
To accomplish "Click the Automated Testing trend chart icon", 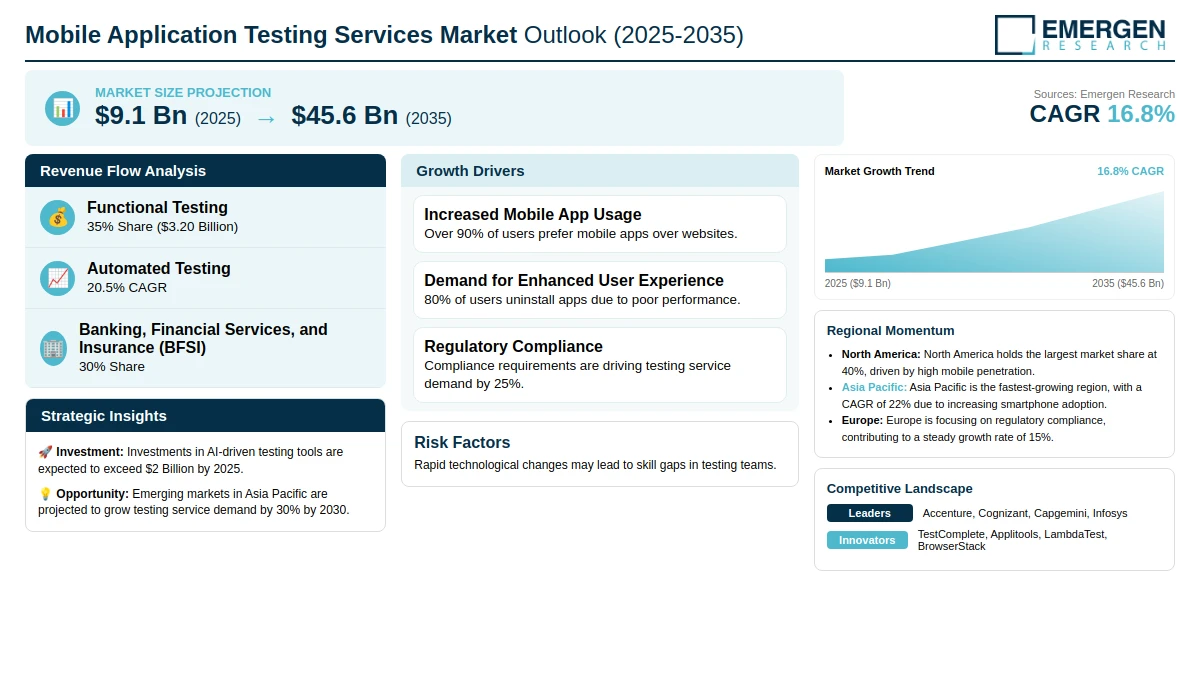I will tap(57, 278).
